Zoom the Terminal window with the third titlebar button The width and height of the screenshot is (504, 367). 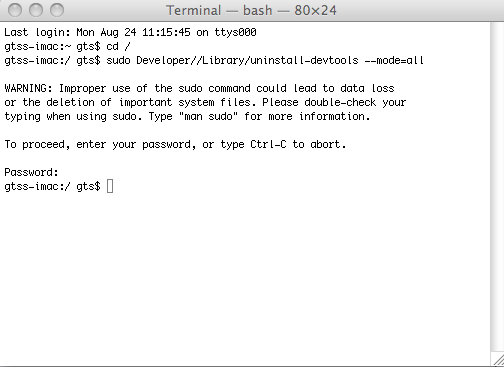tap(57, 10)
